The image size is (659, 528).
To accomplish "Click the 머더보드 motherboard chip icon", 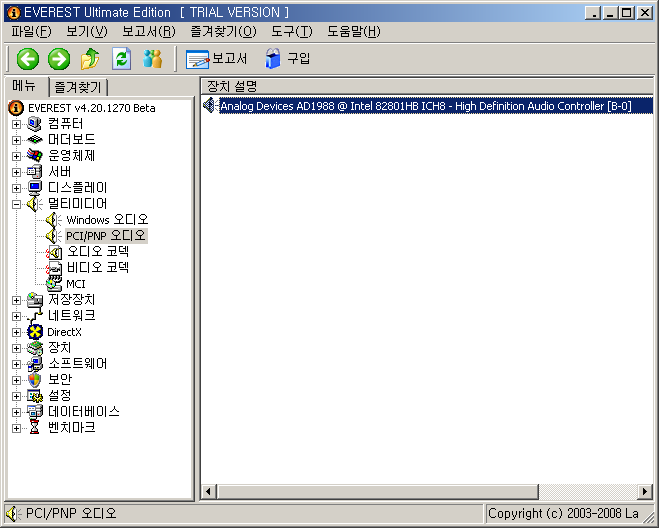I will click(x=34, y=140).
